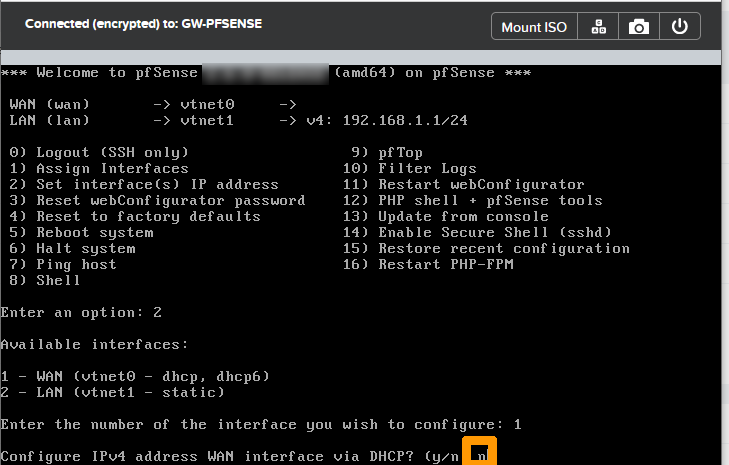Viewport: 729px width, 465px height.
Task: Click the LAN address 192.168.1.1/24
Action: pyautogui.click(x=405, y=120)
